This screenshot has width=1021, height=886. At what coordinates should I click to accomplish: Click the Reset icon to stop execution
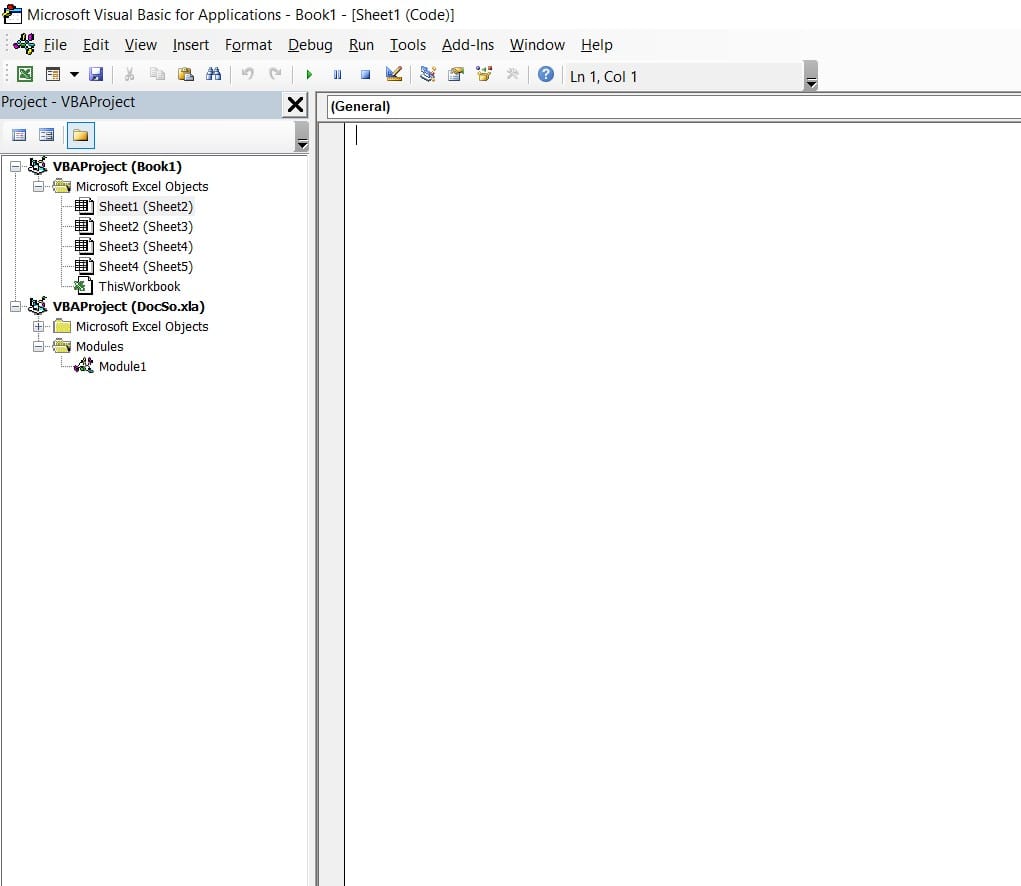[364, 74]
